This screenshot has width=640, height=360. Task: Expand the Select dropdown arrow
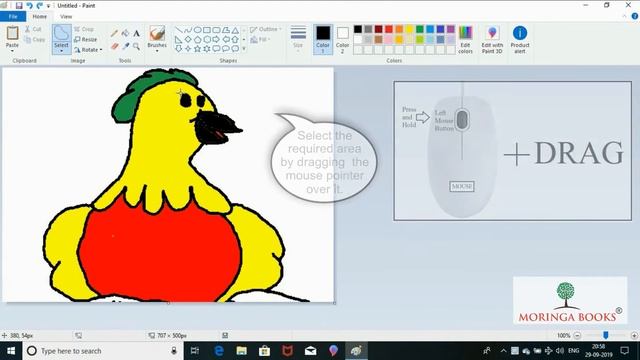coord(62,51)
